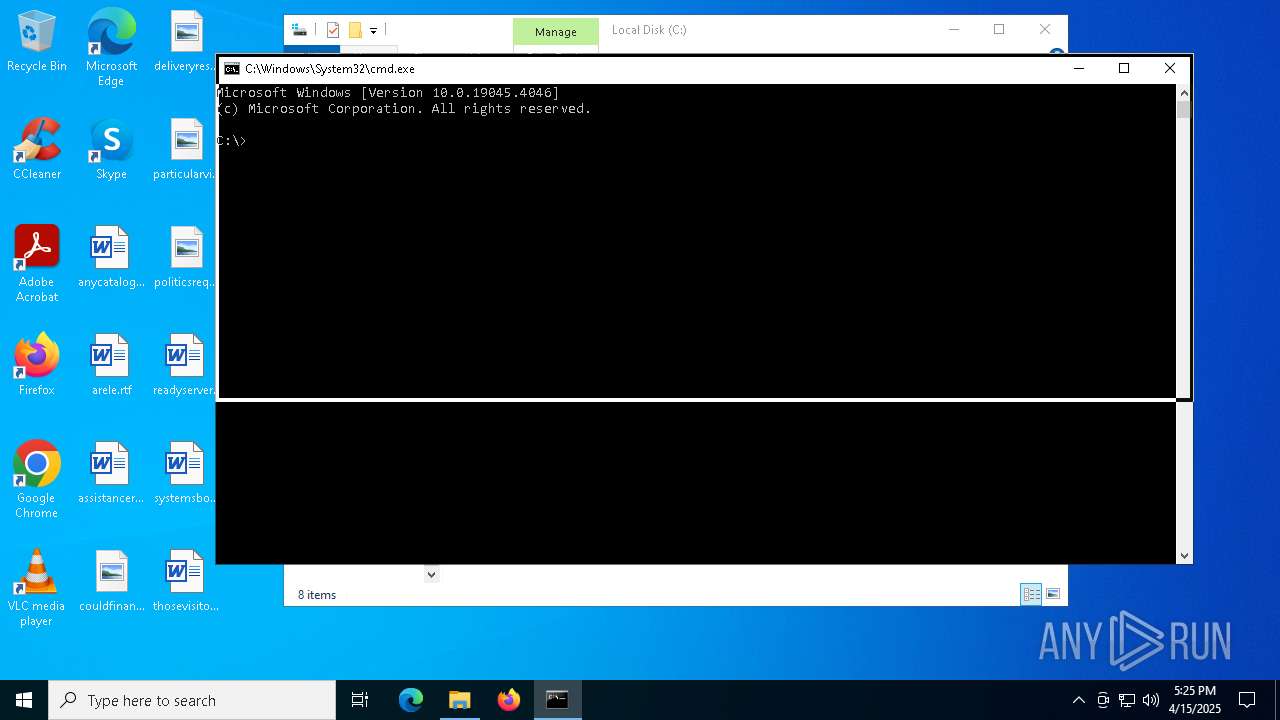Click the 8 items status text in Explorer
This screenshot has width=1280, height=720.
317,595
